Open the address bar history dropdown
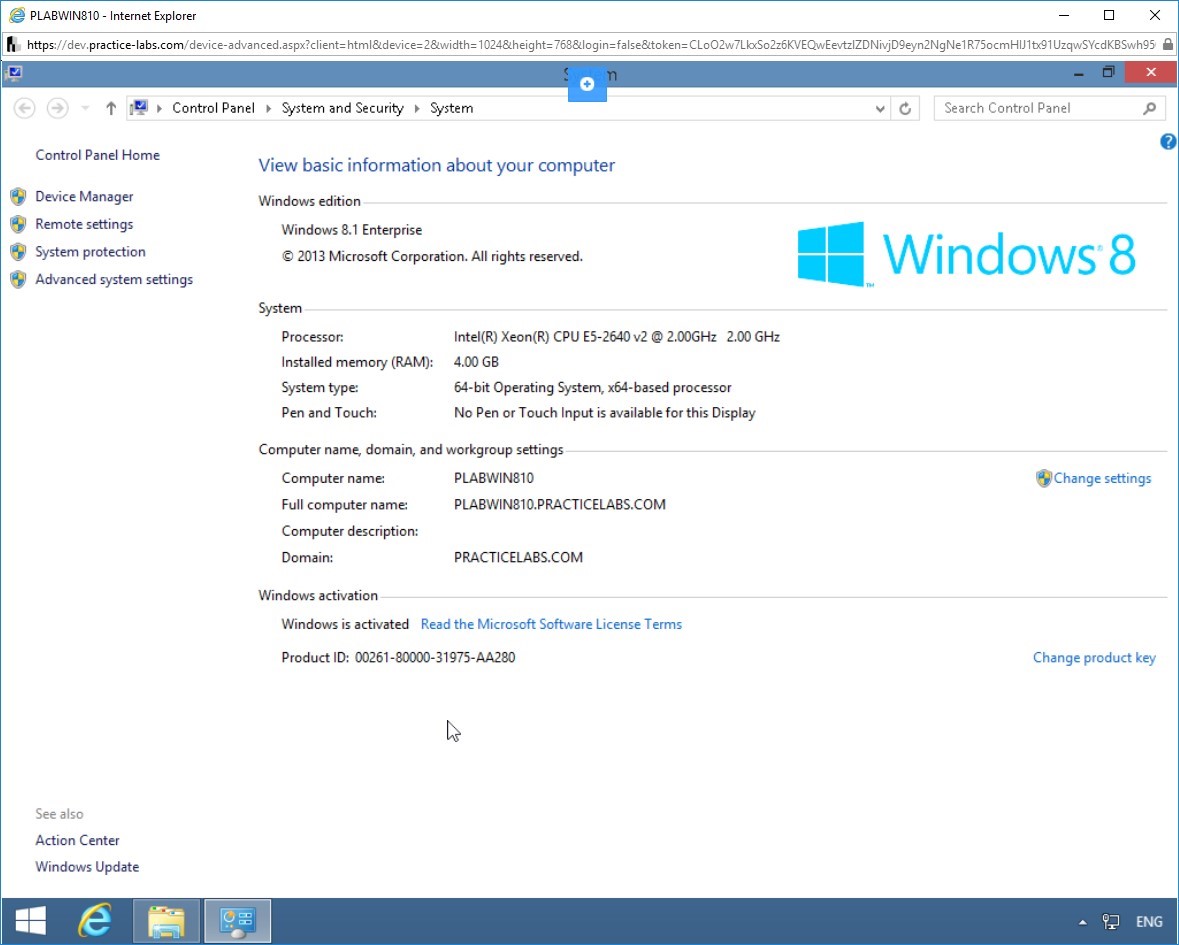This screenshot has height=945, width=1179. point(880,108)
